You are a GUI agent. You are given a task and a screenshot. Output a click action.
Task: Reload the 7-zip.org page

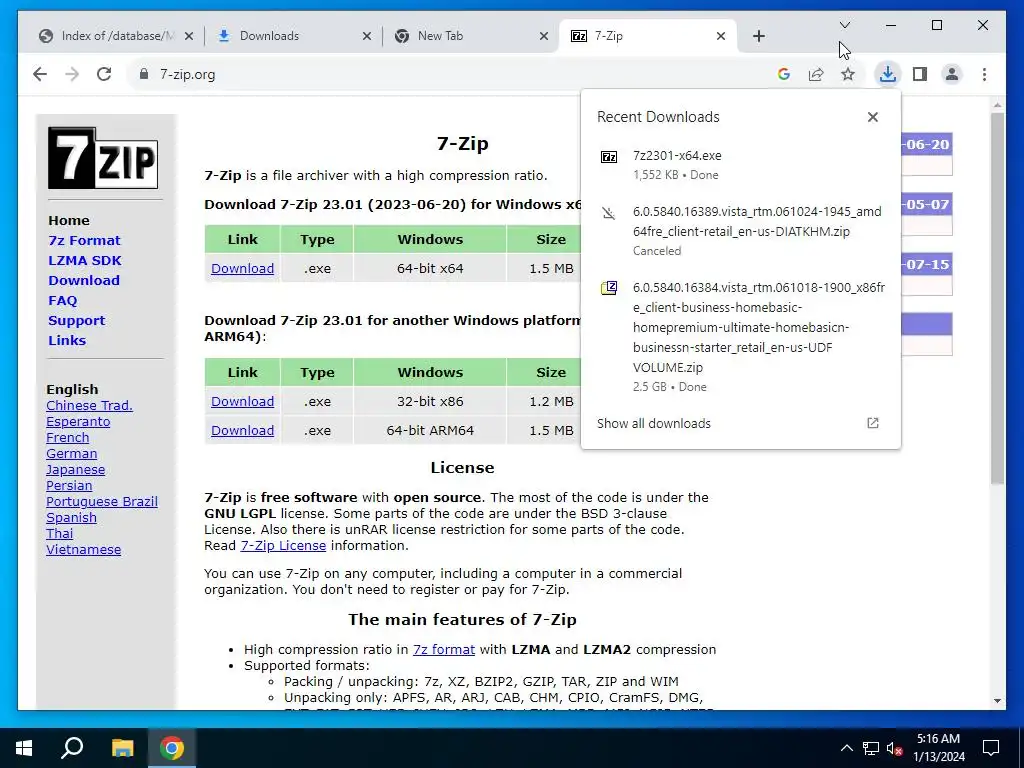pyautogui.click(x=104, y=74)
